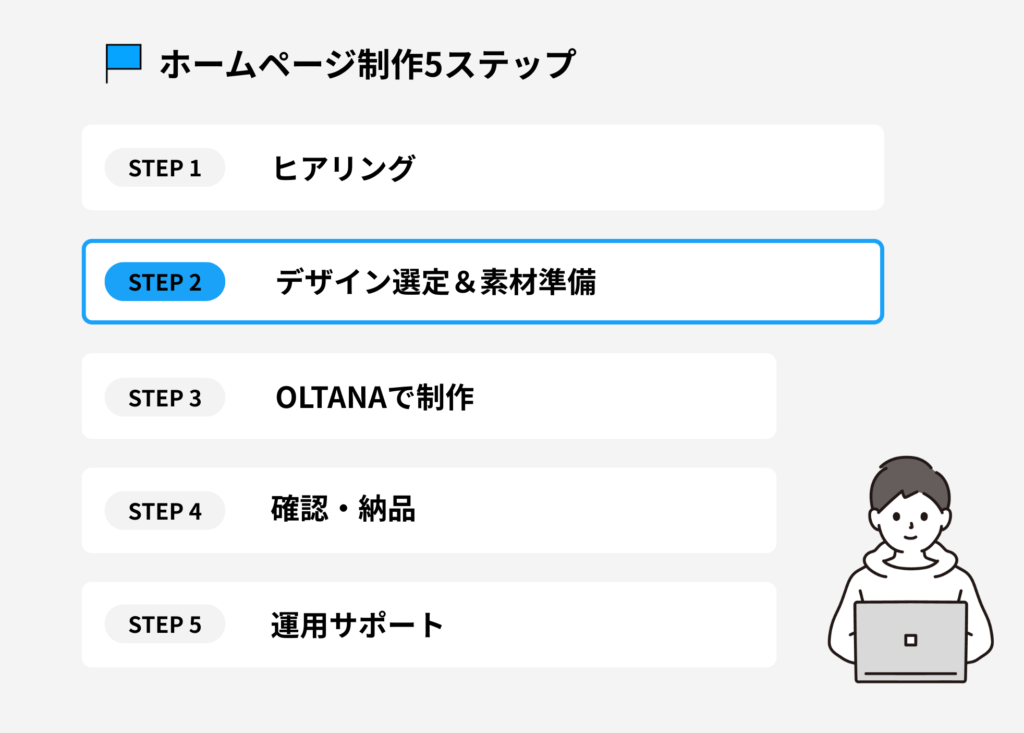
Task: Select the 確認・納品 step label
Action: point(343,510)
